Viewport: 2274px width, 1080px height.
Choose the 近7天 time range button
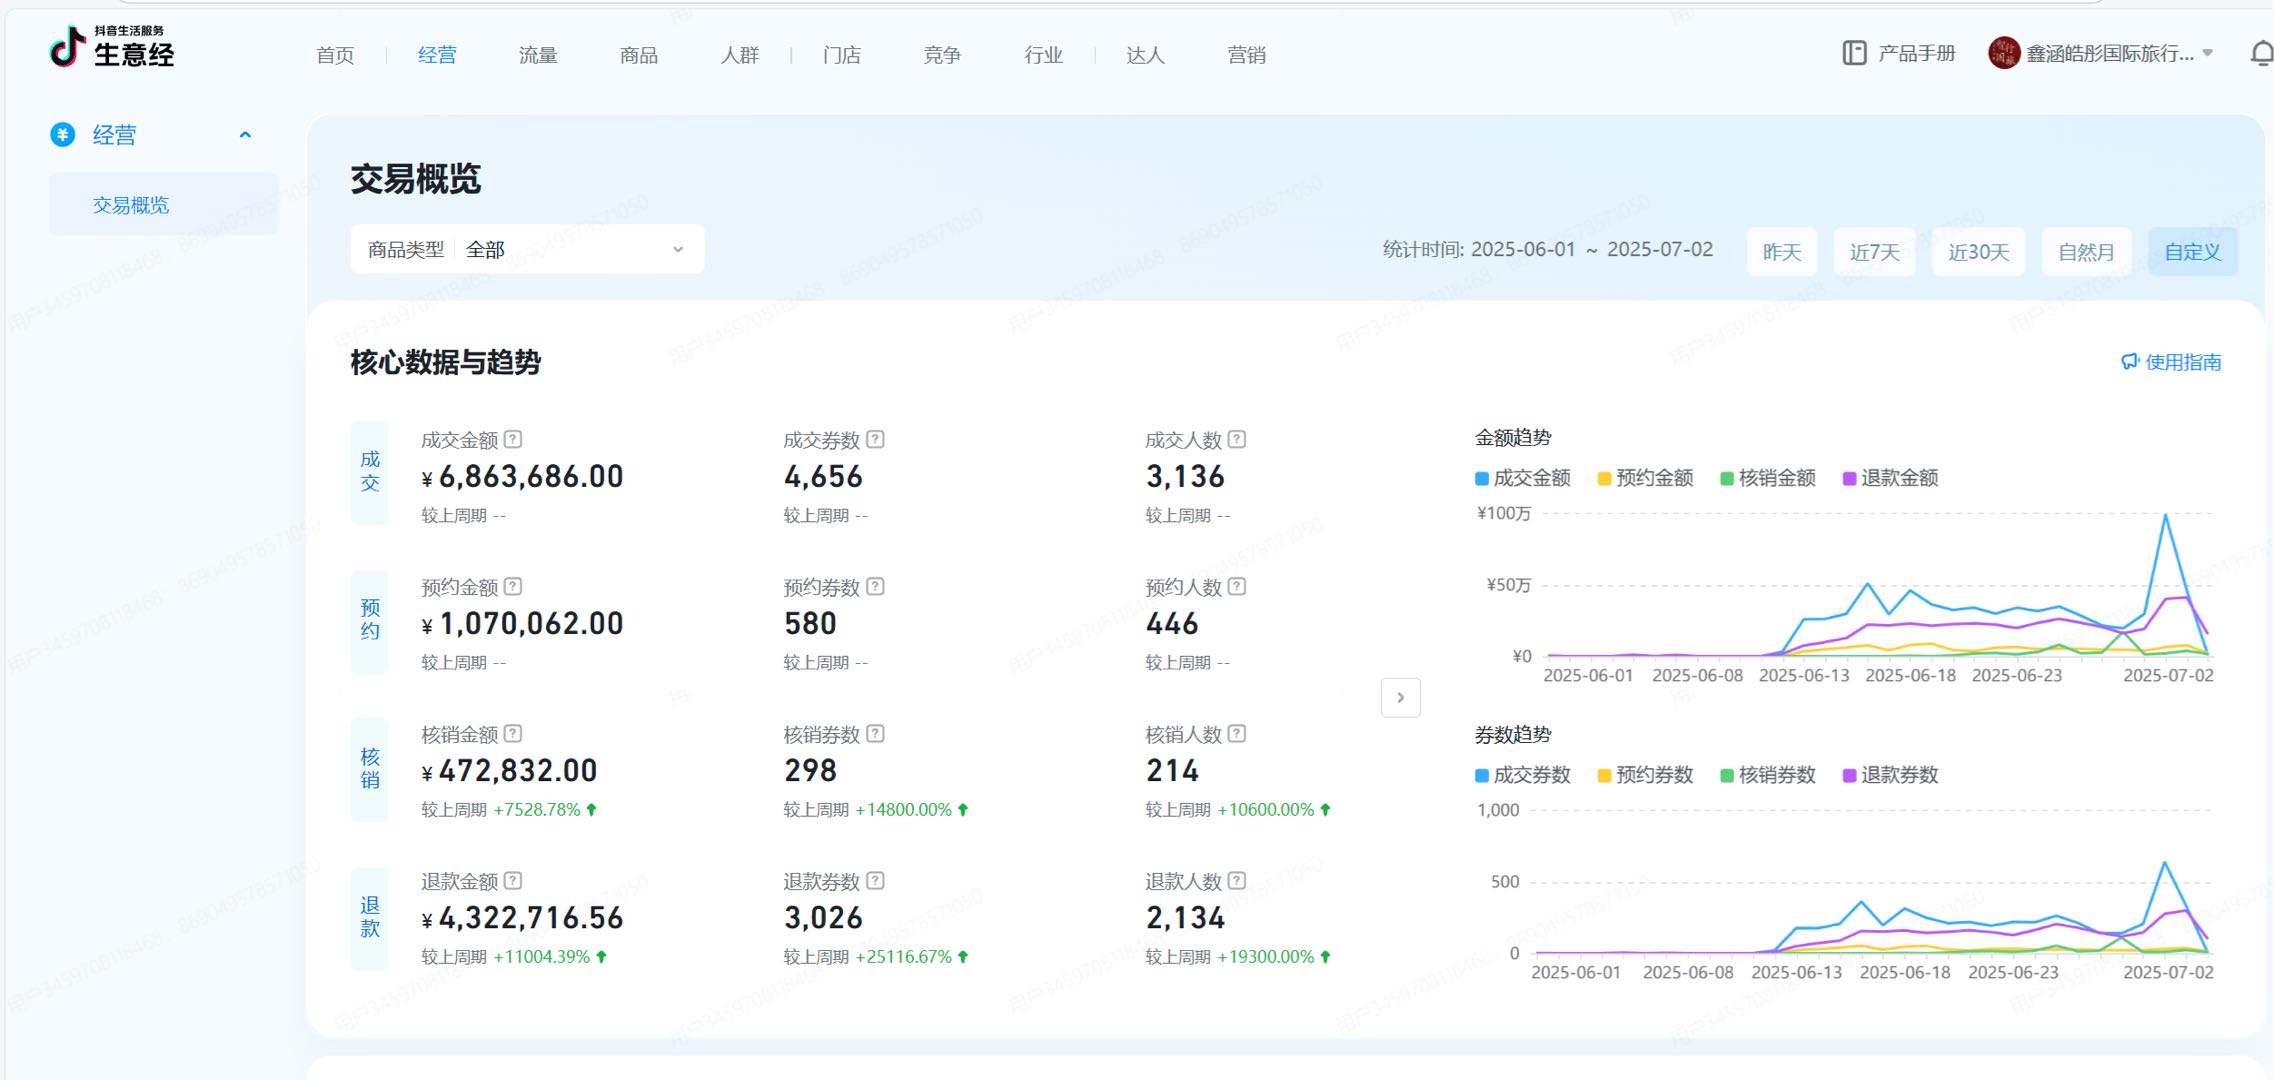1875,251
